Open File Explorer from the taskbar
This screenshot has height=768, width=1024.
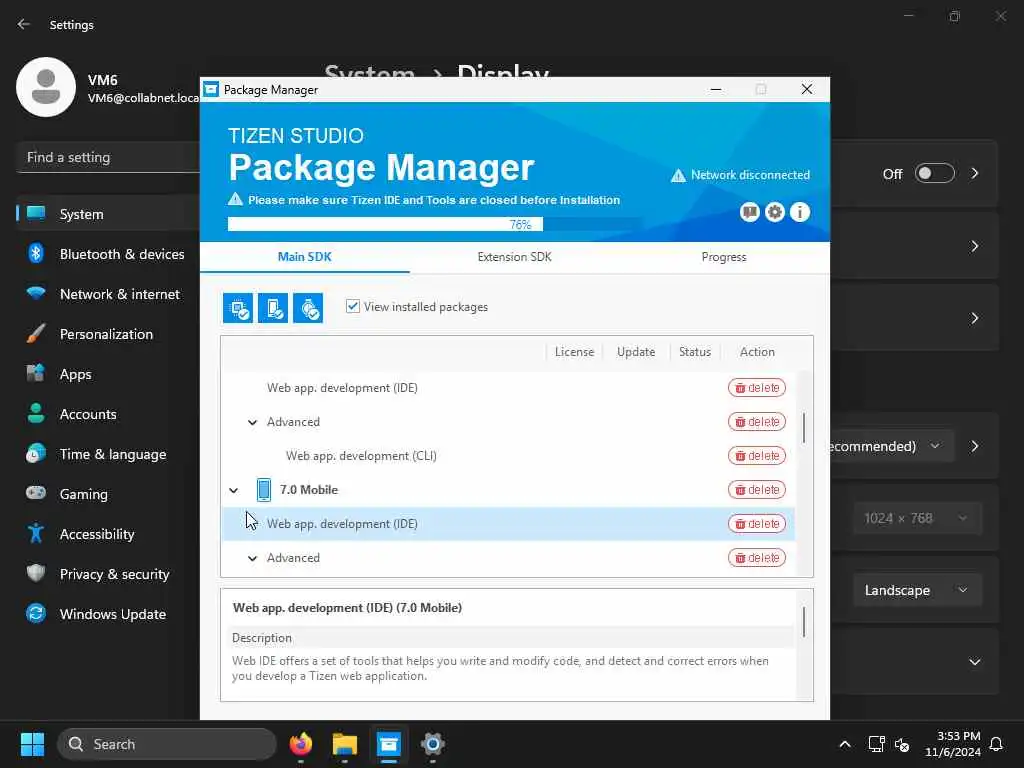click(x=345, y=744)
